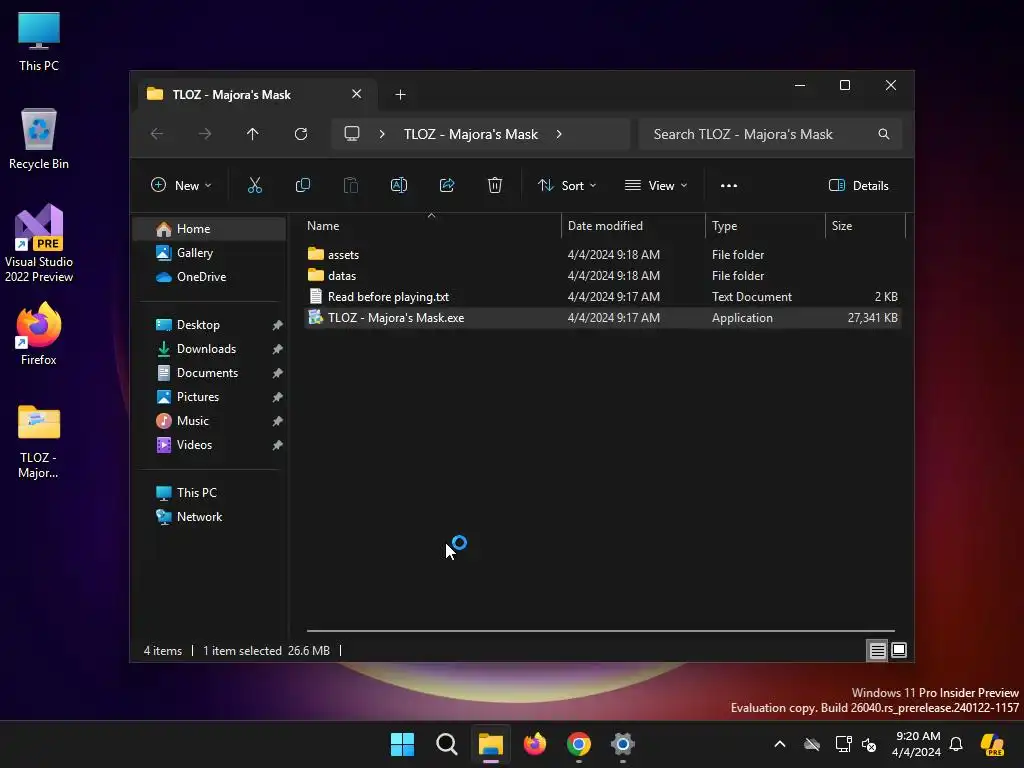Open Documents in navigation pane
The width and height of the screenshot is (1024, 768).
[210, 373]
